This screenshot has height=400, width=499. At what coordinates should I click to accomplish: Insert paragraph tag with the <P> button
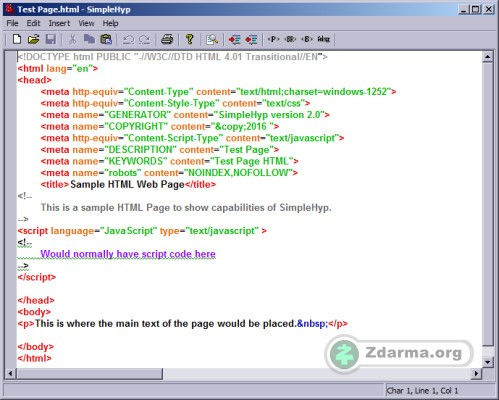(273, 39)
